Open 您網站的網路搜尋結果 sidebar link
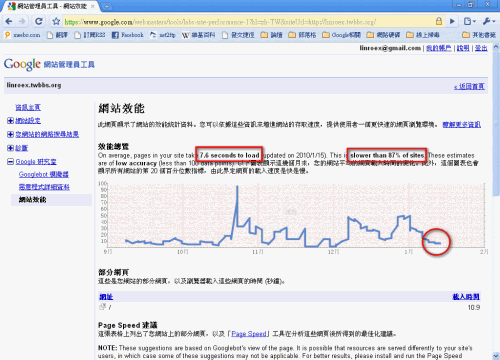 tap(47, 134)
